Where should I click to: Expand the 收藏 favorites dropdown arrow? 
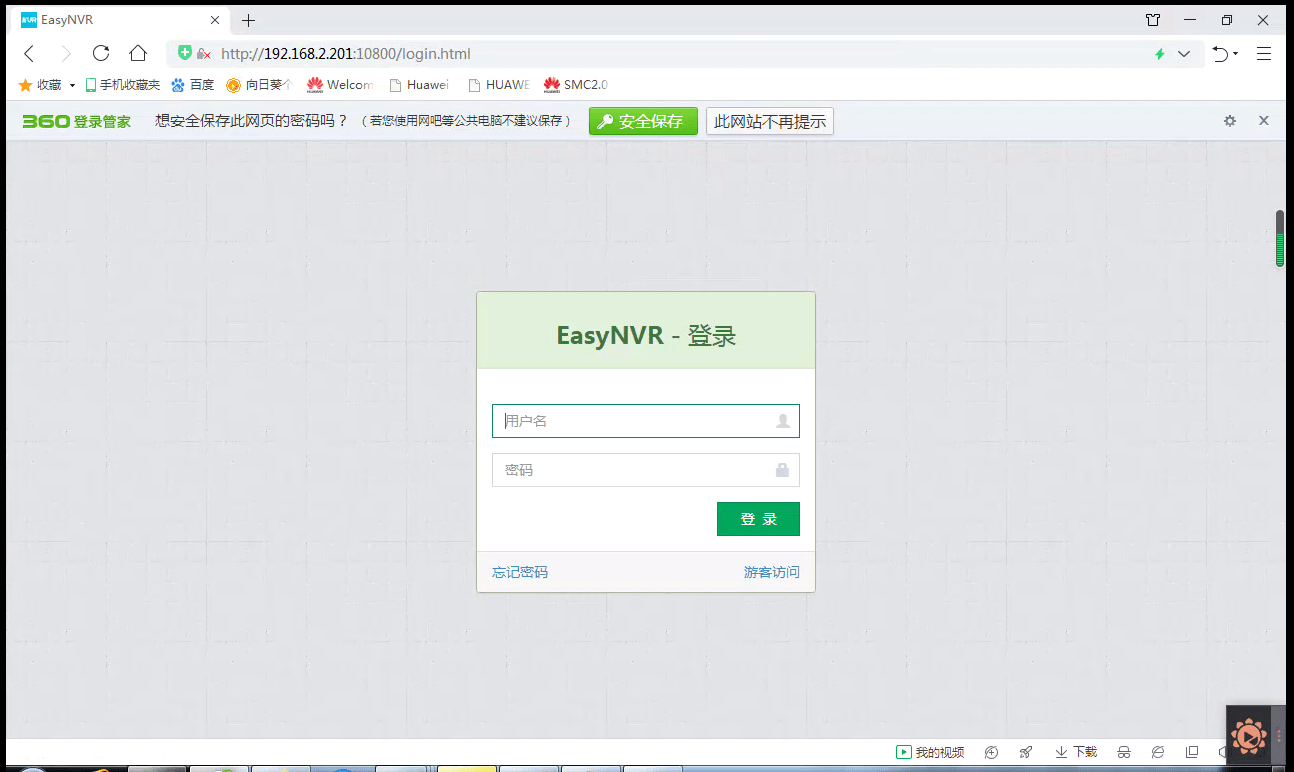[x=72, y=86]
